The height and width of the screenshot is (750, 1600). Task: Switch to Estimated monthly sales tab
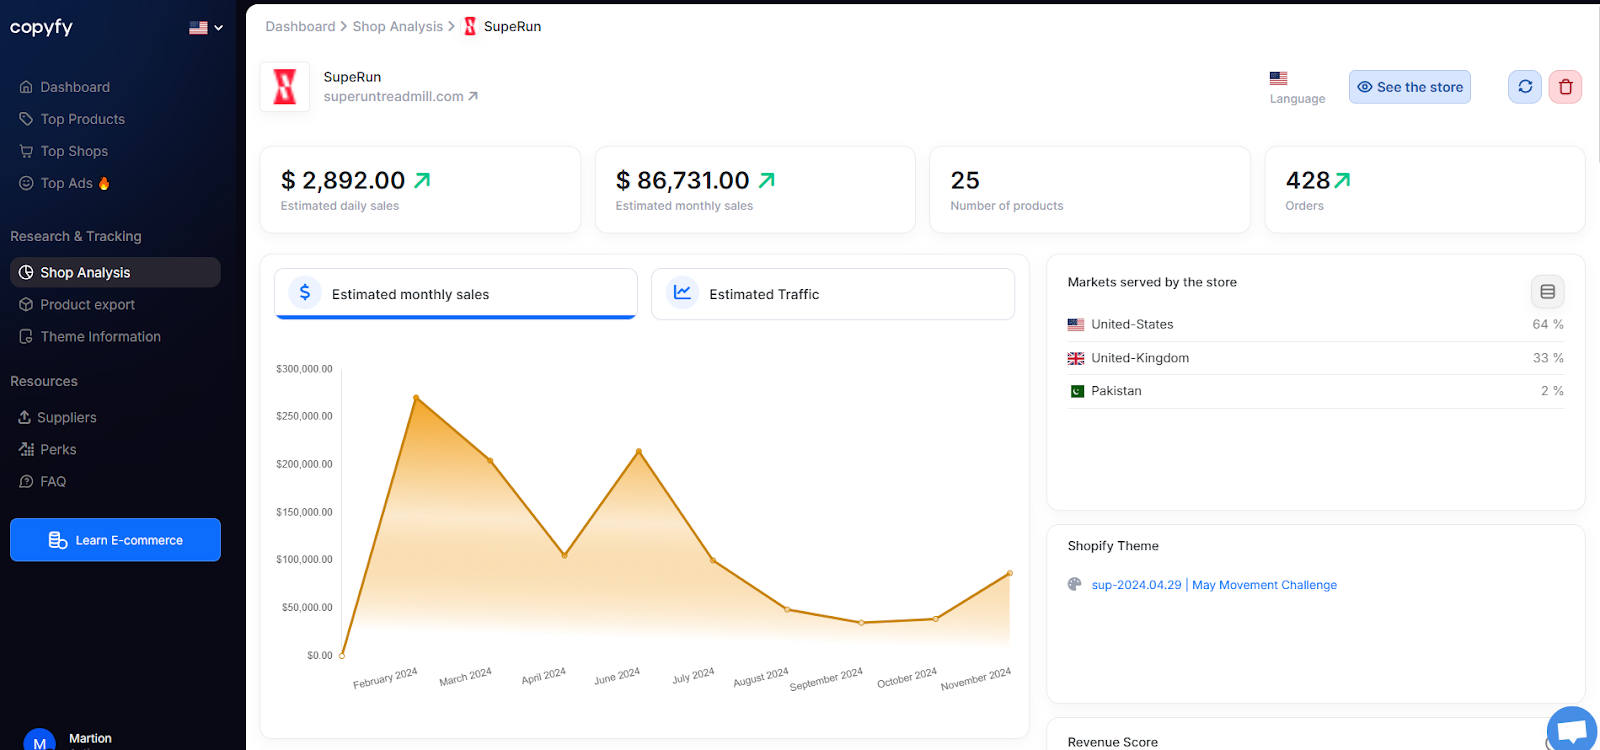tap(456, 294)
